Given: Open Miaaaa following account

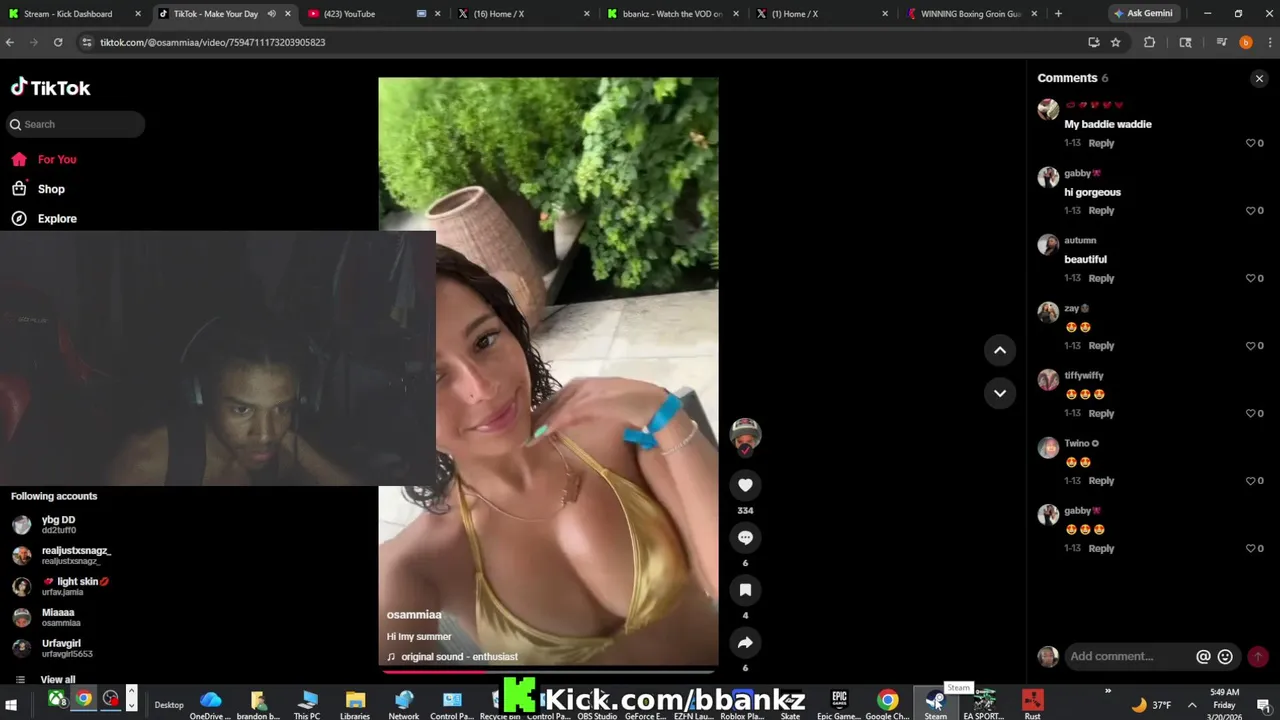Looking at the screenshot, I should [x=58, y=617].
